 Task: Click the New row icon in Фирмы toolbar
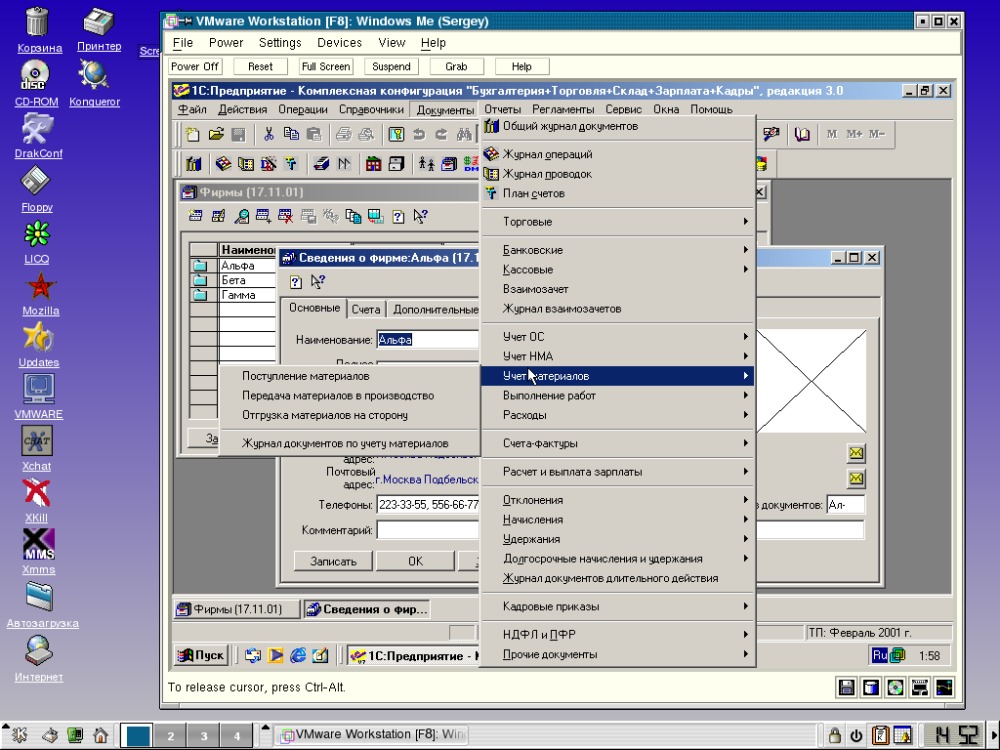click(196, 216)
